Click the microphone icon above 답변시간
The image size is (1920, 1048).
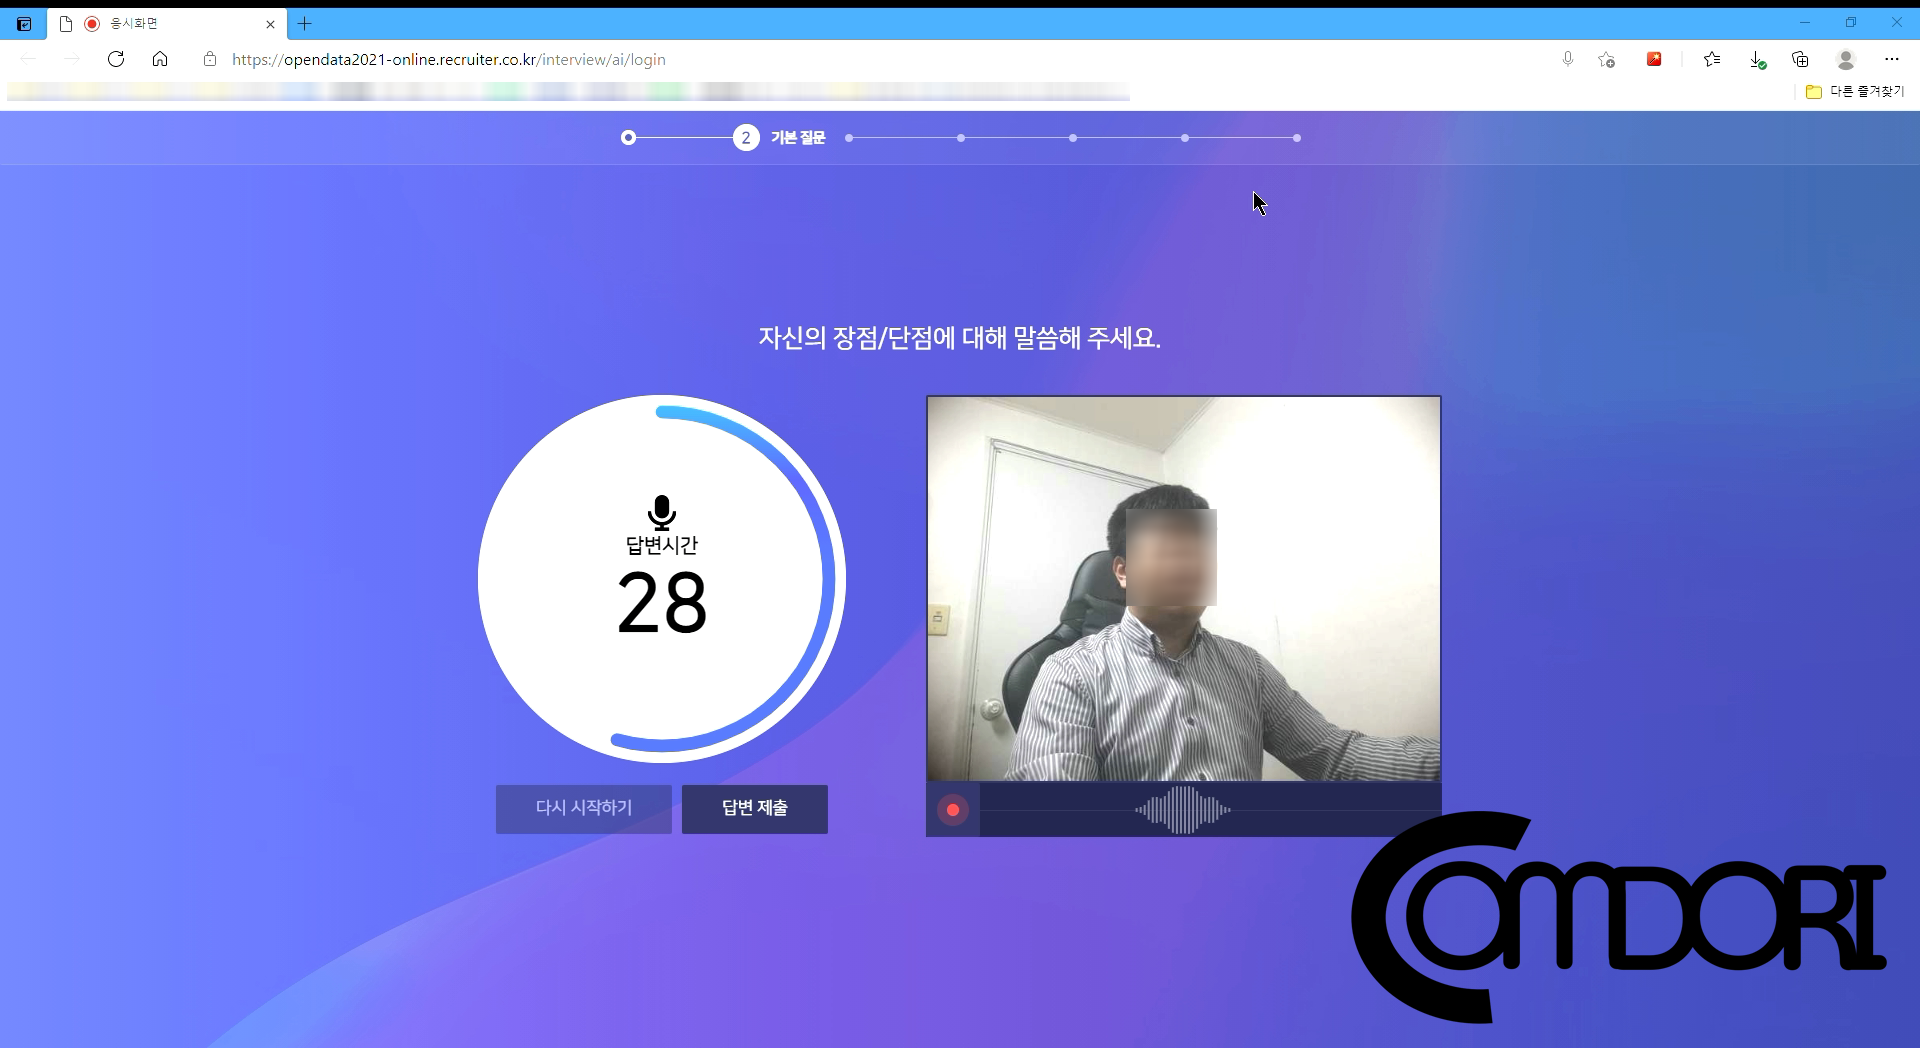pyautogui.click(x=661, y=512)
